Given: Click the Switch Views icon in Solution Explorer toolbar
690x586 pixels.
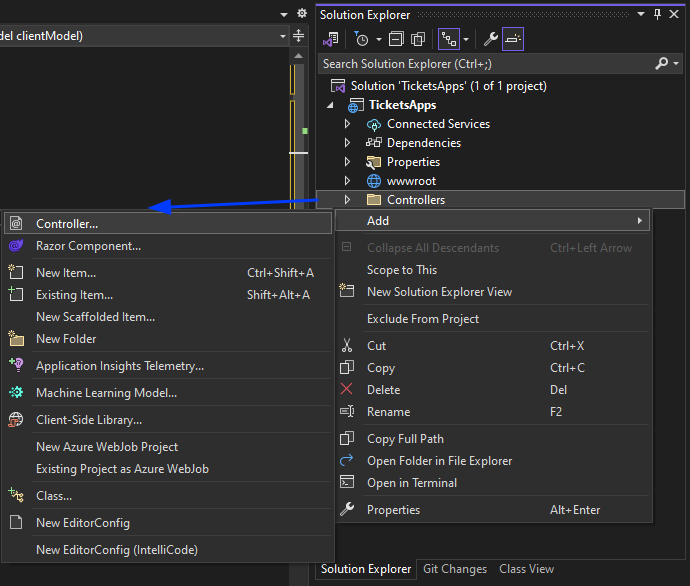Looking at the screenshot, I should (331, 39).
